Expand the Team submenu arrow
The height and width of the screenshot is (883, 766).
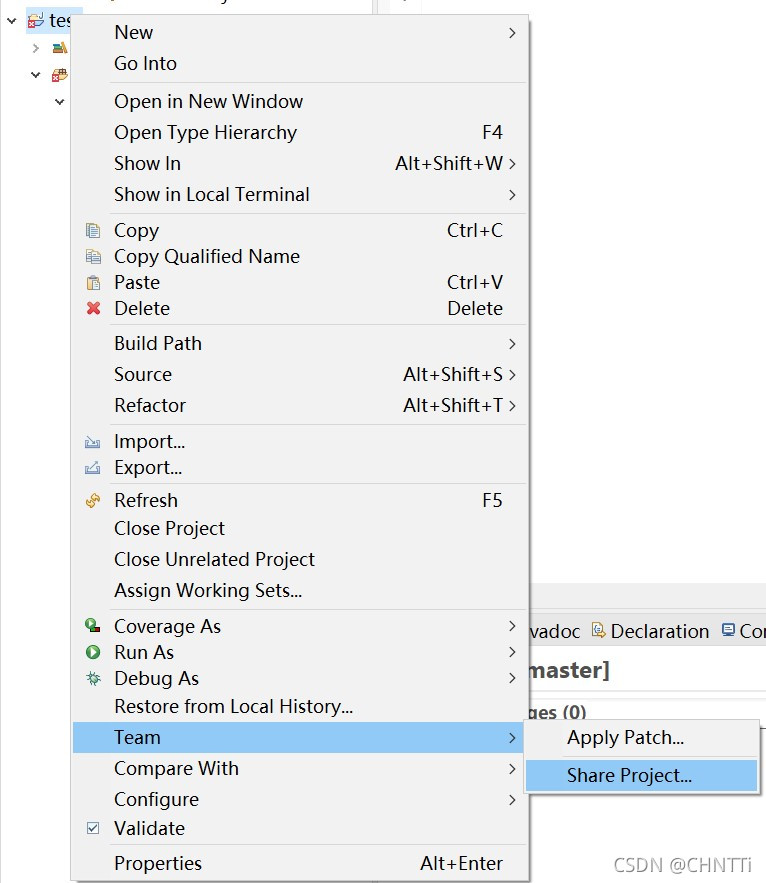point(512,738)
